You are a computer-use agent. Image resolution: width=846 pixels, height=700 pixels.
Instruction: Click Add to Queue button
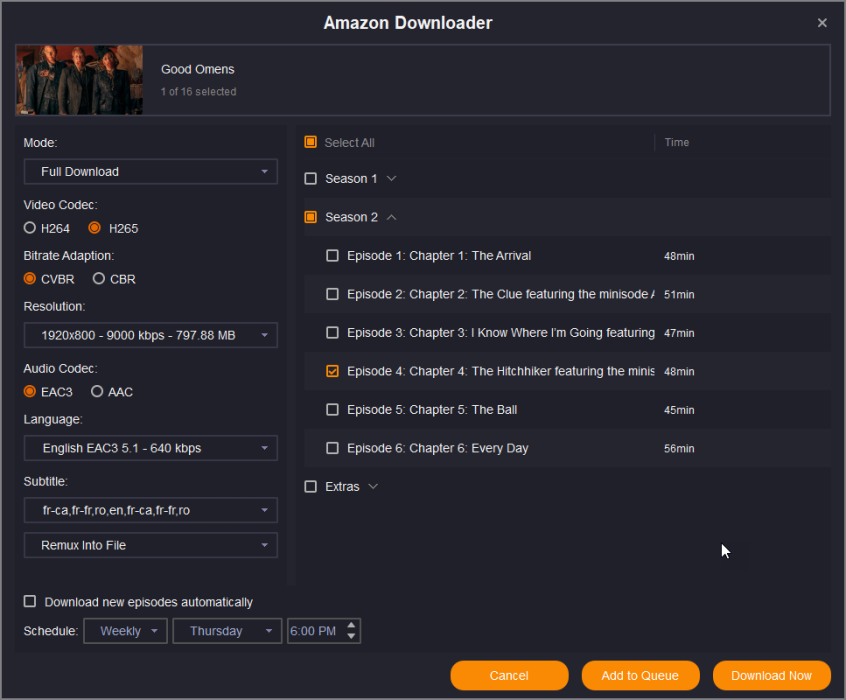pos(640,676)
